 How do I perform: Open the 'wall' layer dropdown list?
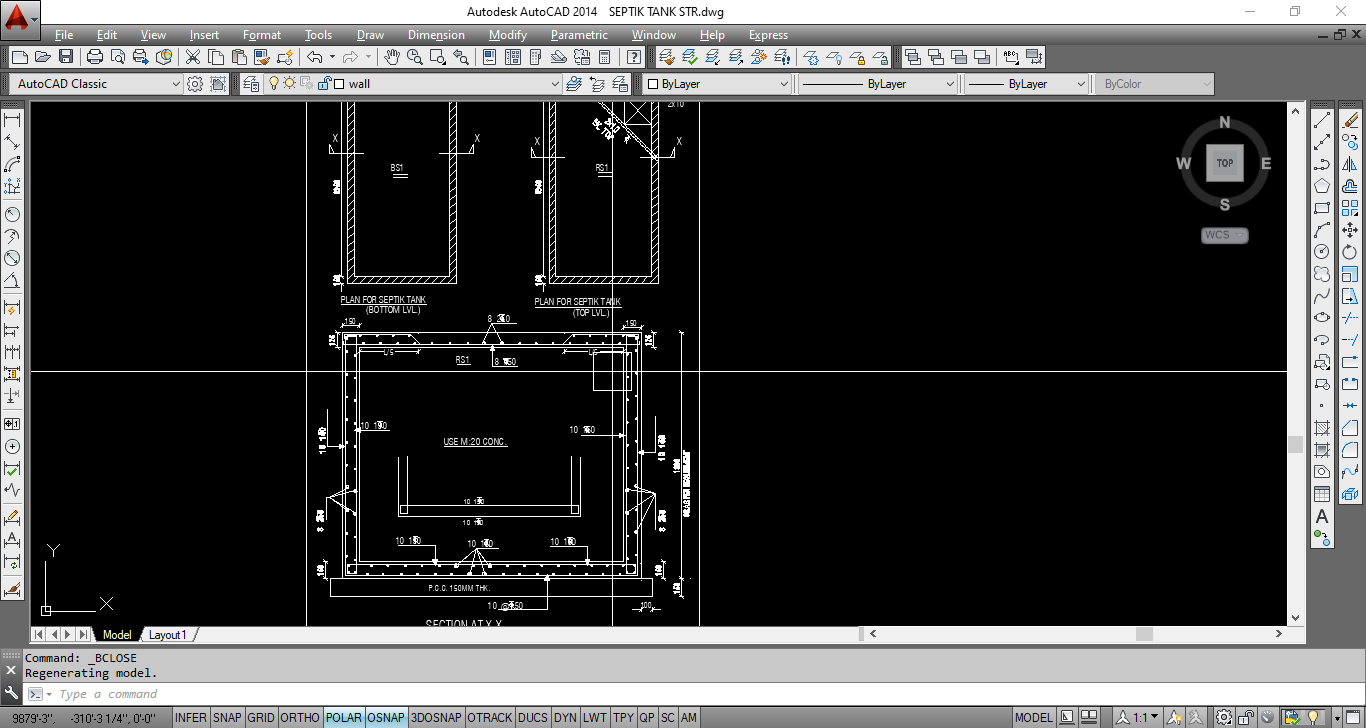point(555,84)
